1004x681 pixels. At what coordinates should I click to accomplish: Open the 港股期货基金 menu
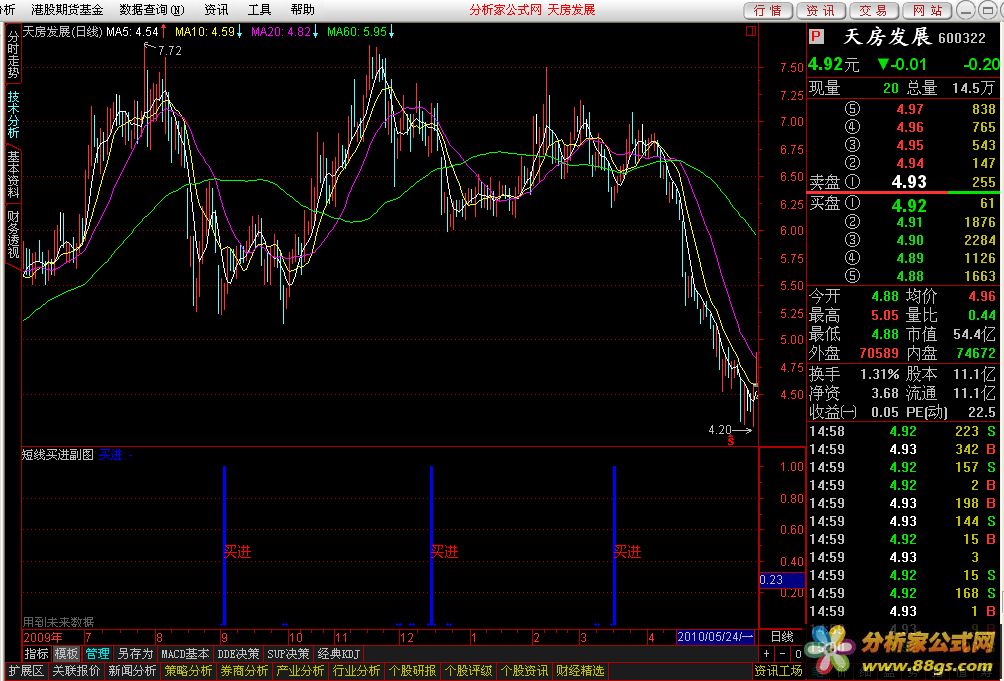(x=67, y=10)
